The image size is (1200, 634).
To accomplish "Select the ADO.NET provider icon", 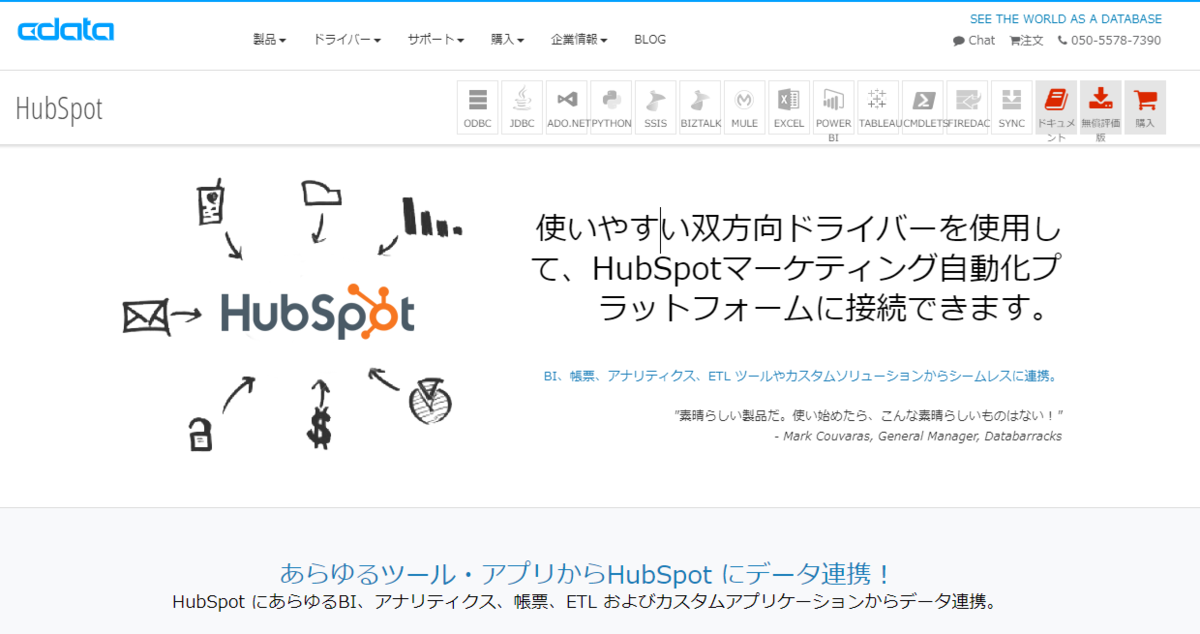I will (x=567, y=107).
